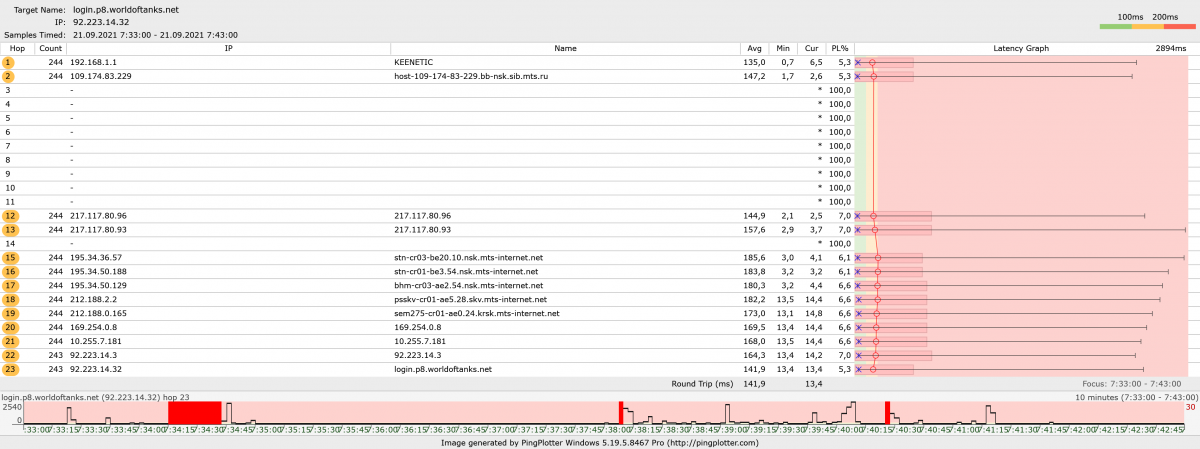Select the login.p8.worldoftanks.net row name
This screenshot has height=449, width=1200.
click(443, 370)
